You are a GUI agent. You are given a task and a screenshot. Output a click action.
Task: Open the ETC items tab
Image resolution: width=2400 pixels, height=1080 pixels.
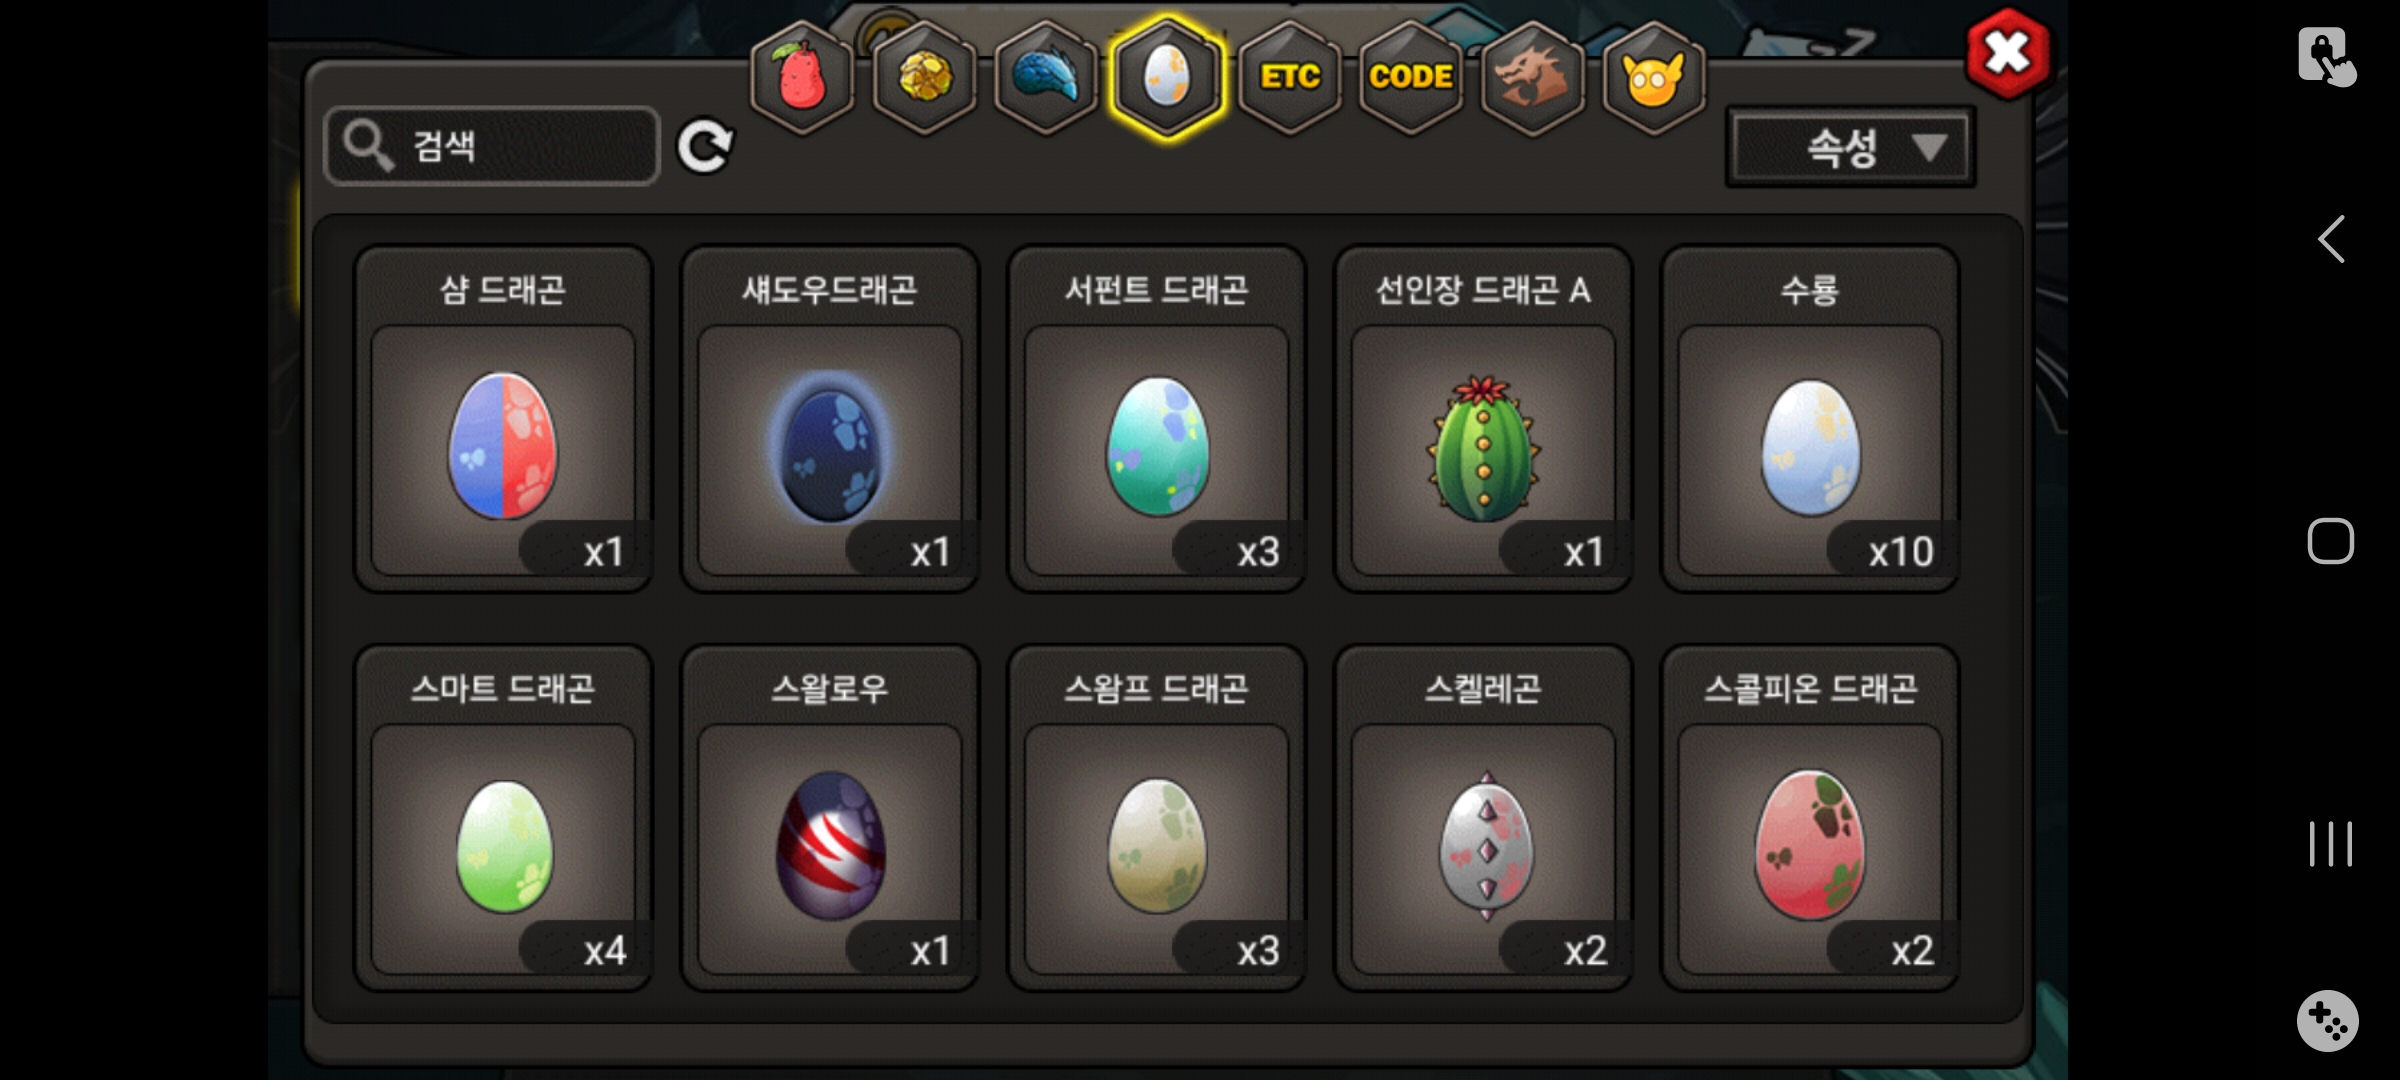[1290, 78]
